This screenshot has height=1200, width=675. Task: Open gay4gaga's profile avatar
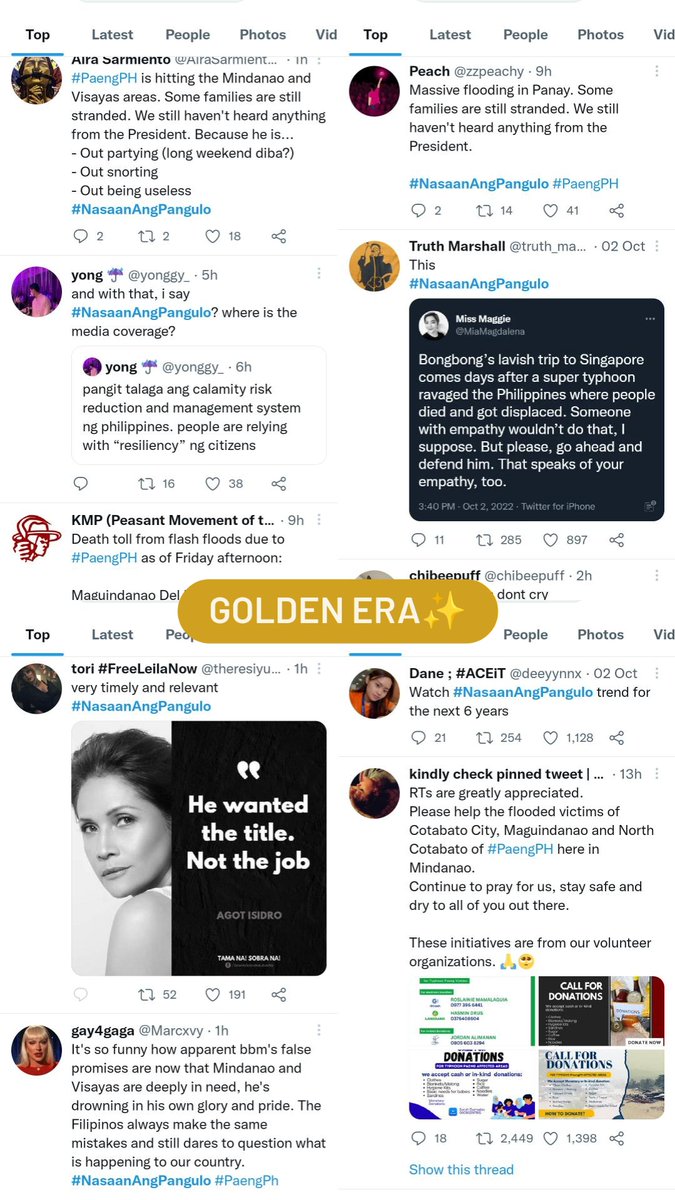(x=37, y=1049)
